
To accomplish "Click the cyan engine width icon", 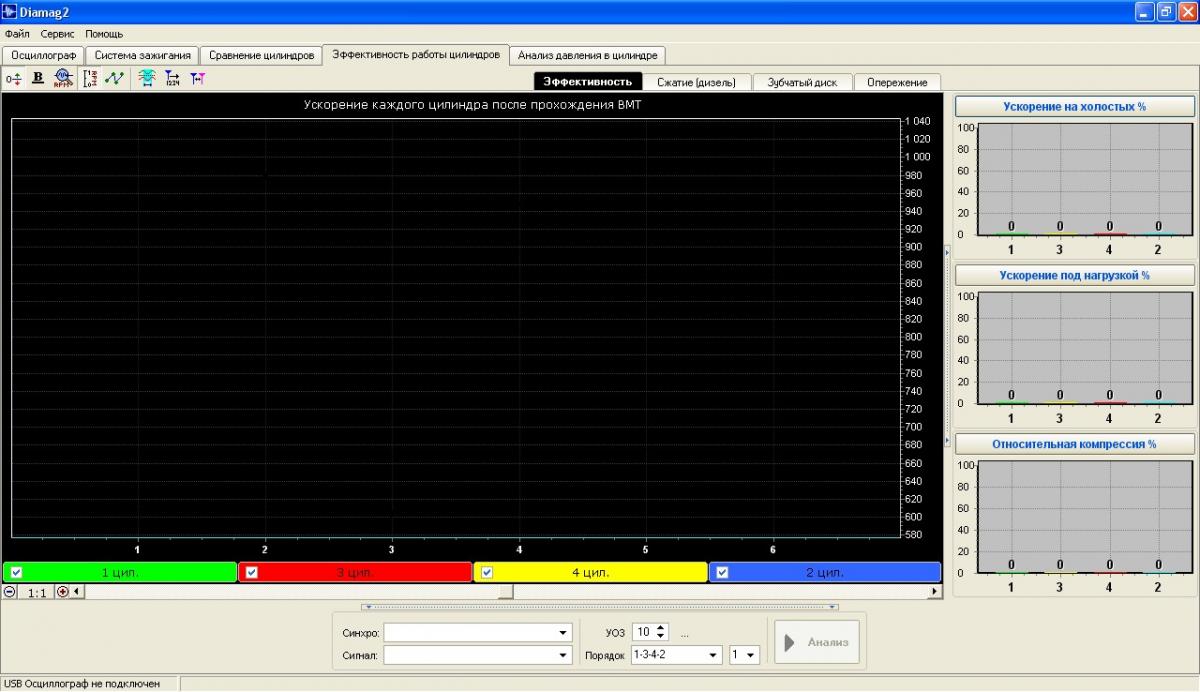I will pos(147,78).
